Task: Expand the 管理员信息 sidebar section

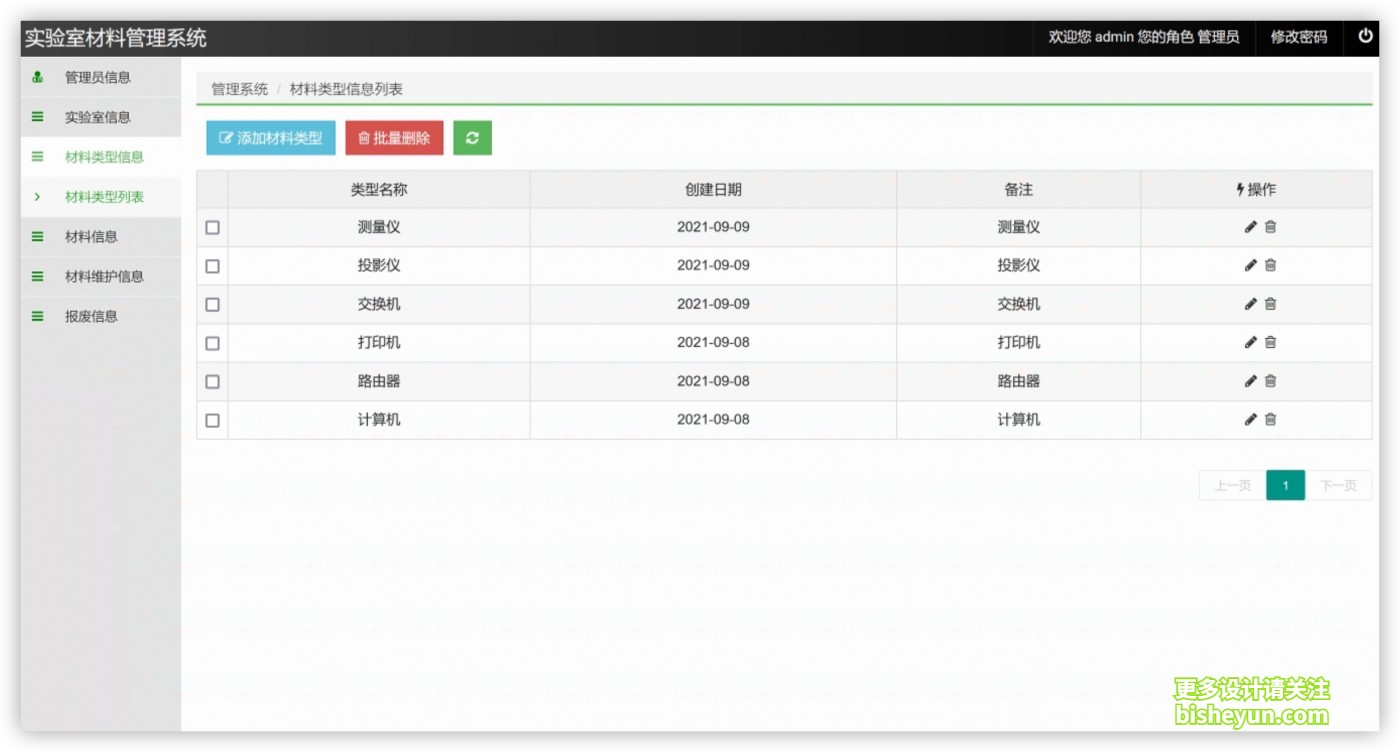Action: (100, 77)
